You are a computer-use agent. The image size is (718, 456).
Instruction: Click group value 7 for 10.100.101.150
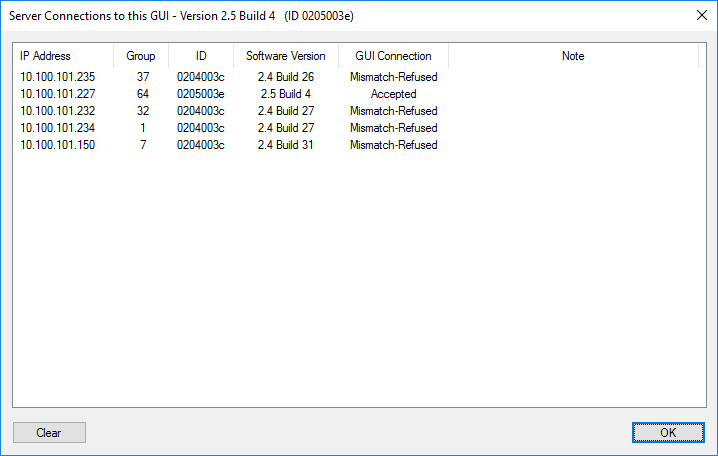coord(143,145)
